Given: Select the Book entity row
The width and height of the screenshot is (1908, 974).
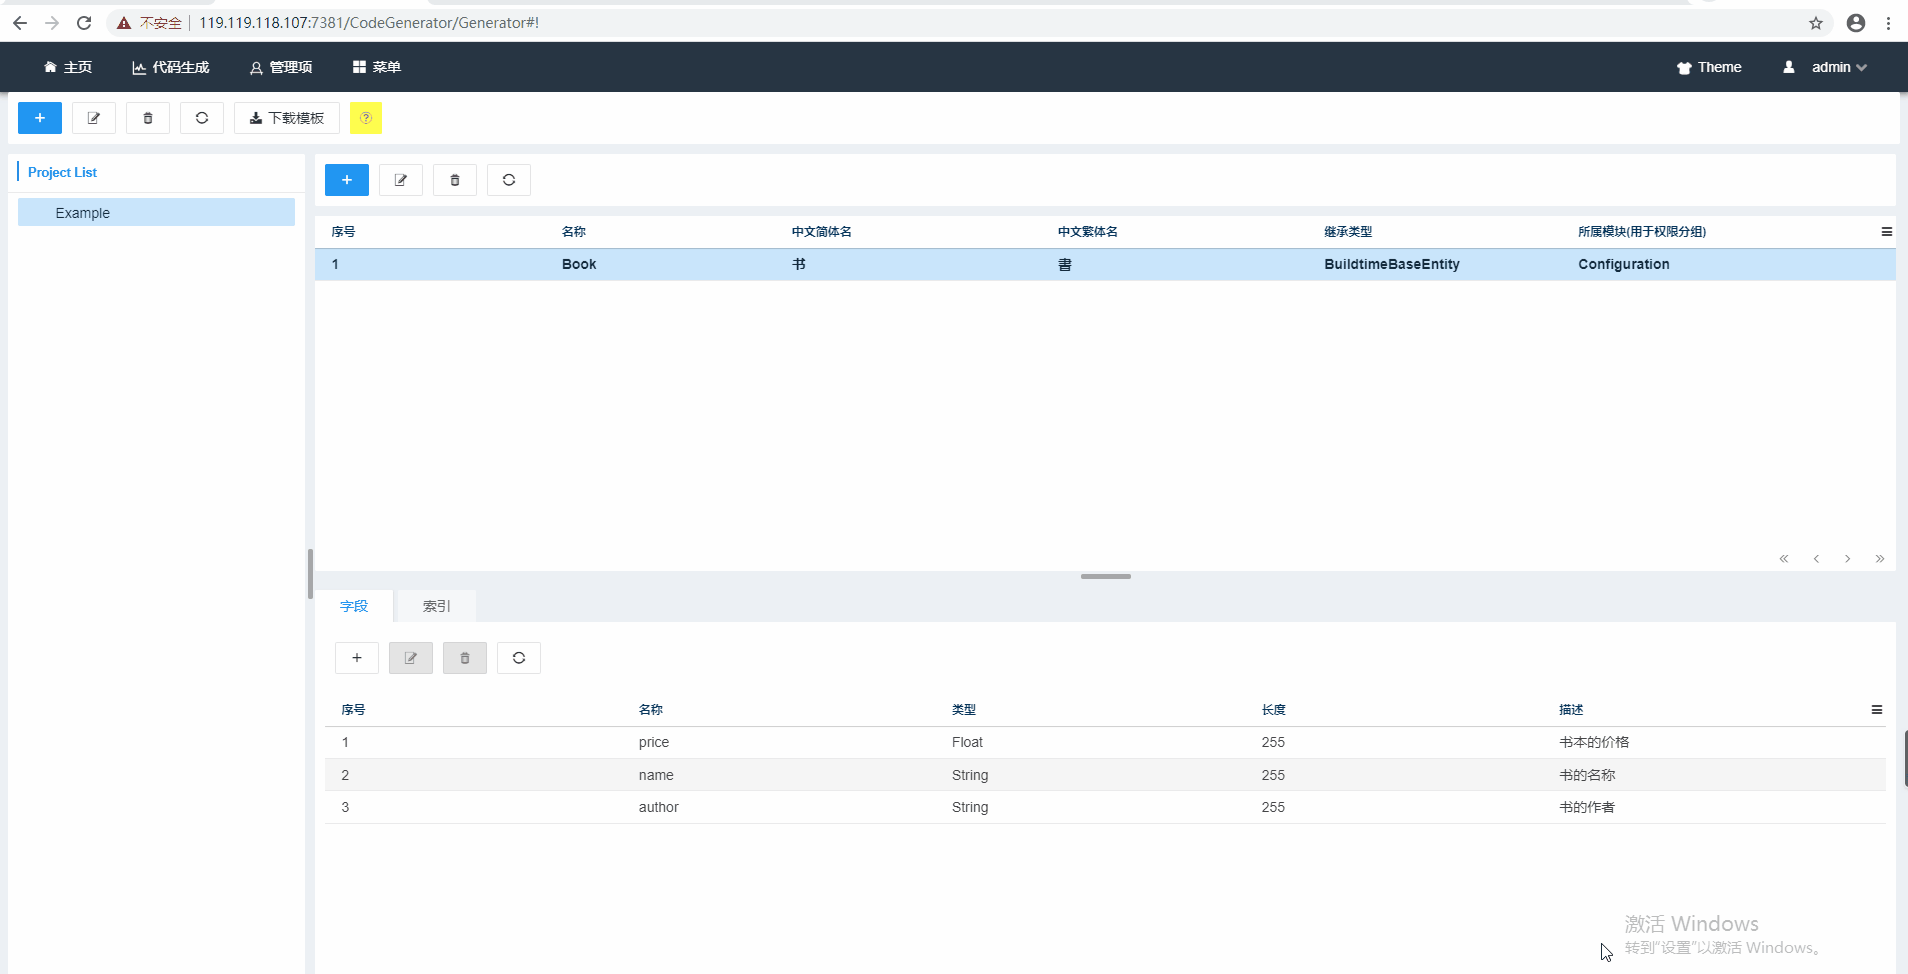Looking at the screenshot, I should click(x=1105, y=264).
